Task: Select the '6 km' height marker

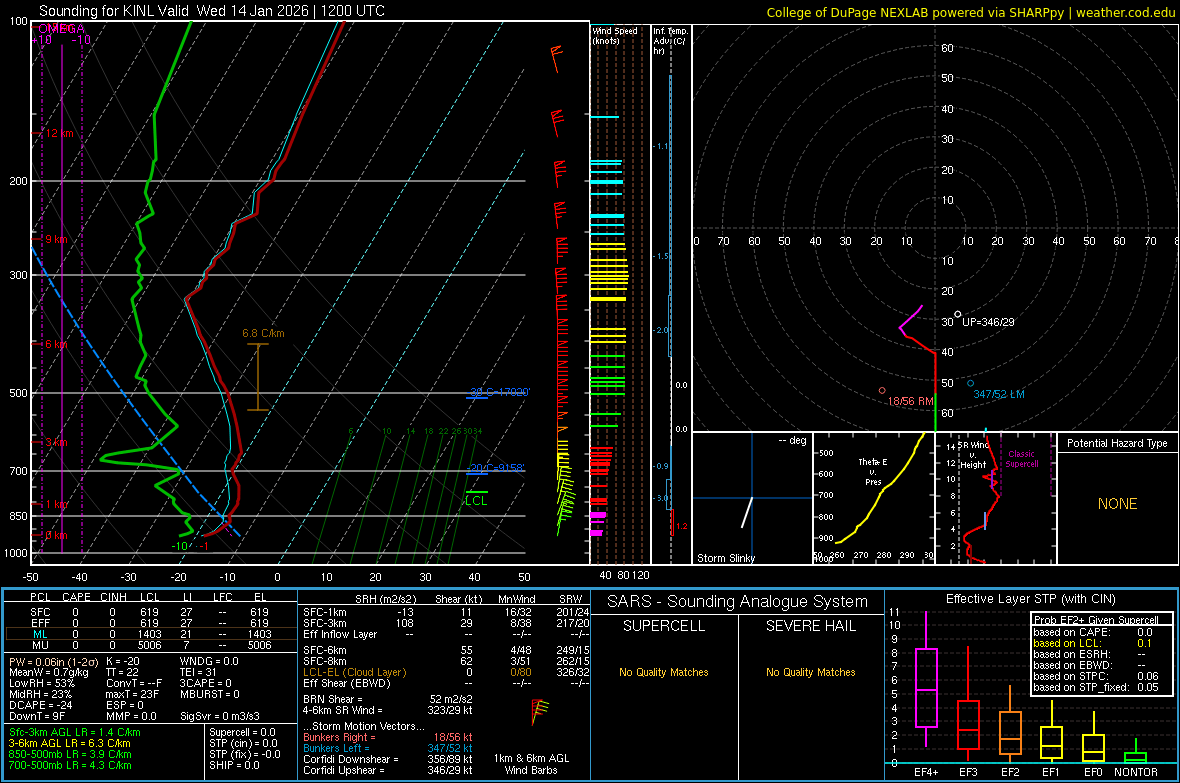Action: click(56, 344)
